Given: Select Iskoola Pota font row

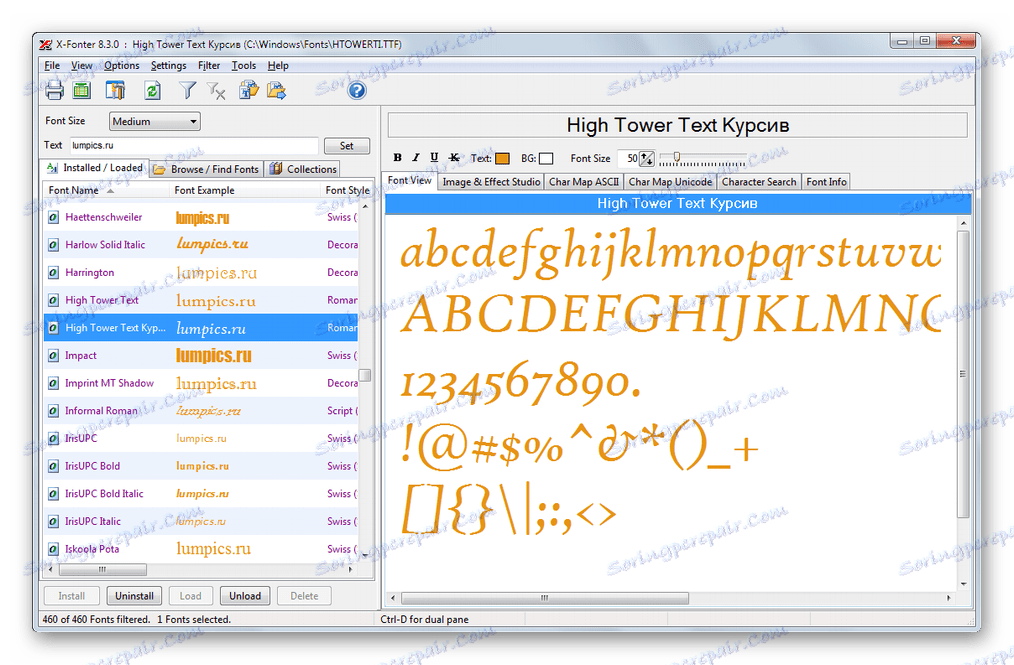Looking at the screenshot, I should [200, 549].
